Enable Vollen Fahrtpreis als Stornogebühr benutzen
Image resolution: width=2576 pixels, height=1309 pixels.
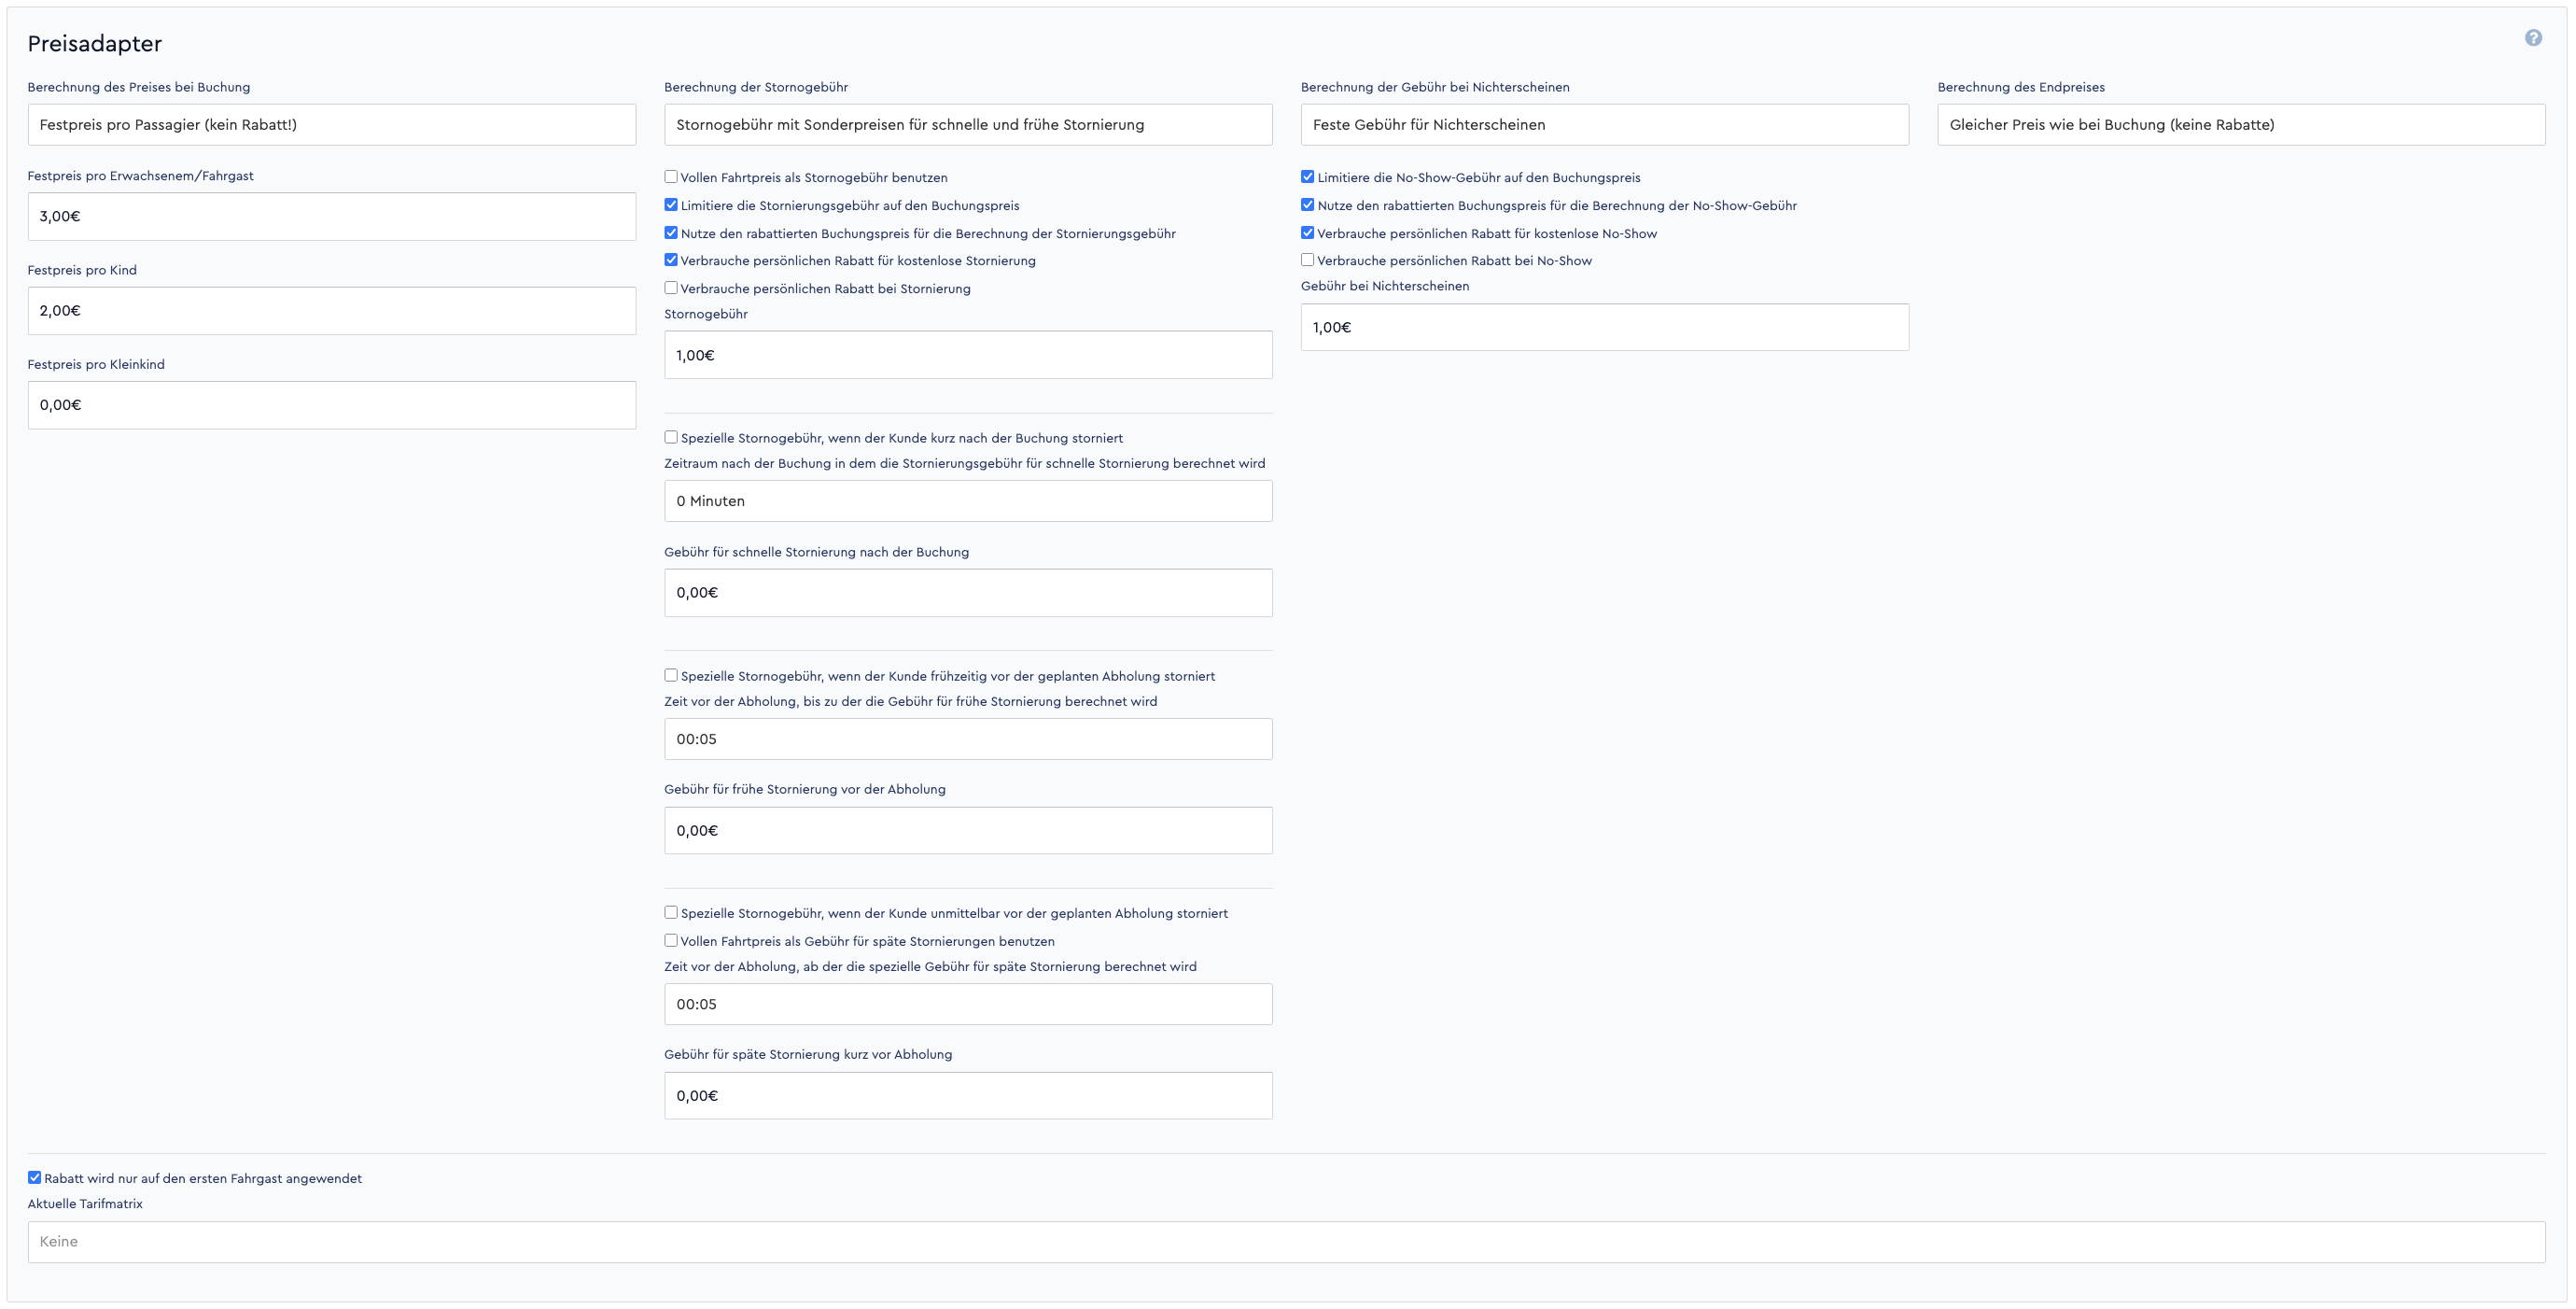point(671,177)
